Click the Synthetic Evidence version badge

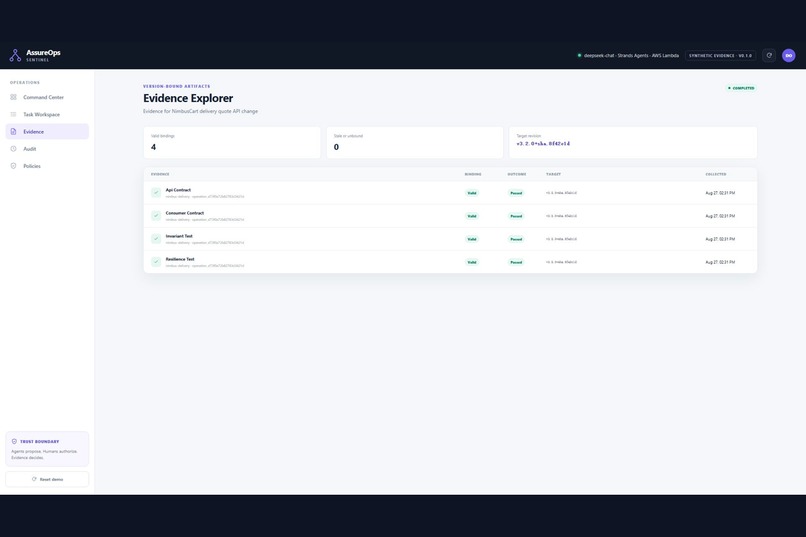(x=720, y=55)
